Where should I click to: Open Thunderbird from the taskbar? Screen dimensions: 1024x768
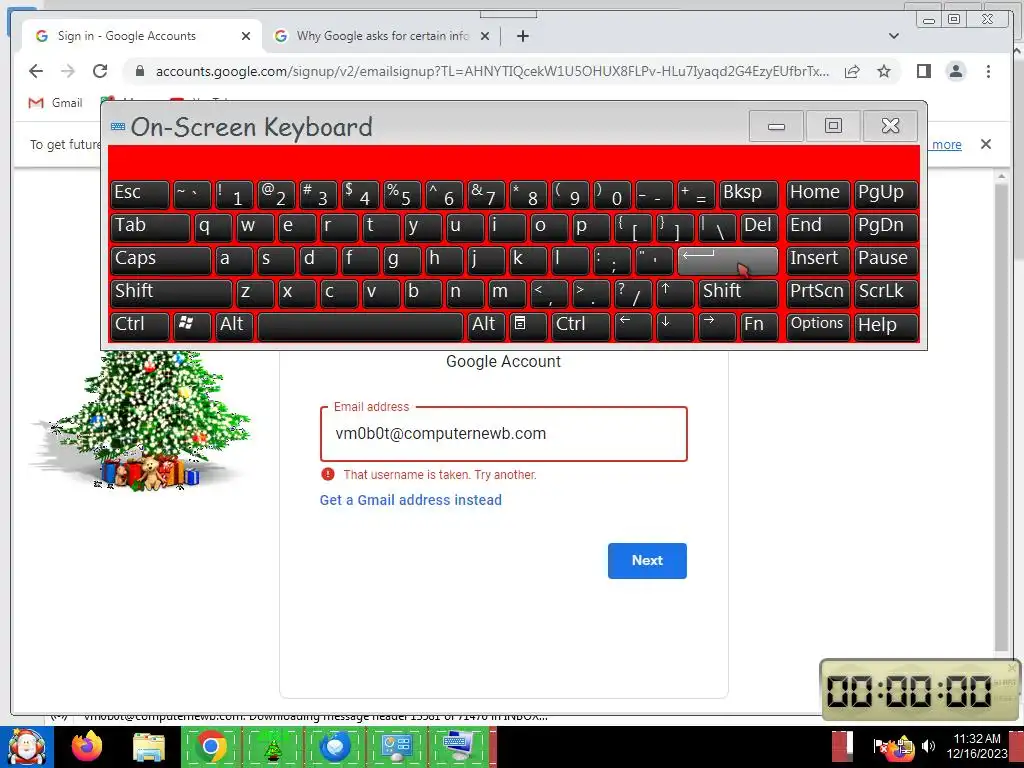pos(335,746)
